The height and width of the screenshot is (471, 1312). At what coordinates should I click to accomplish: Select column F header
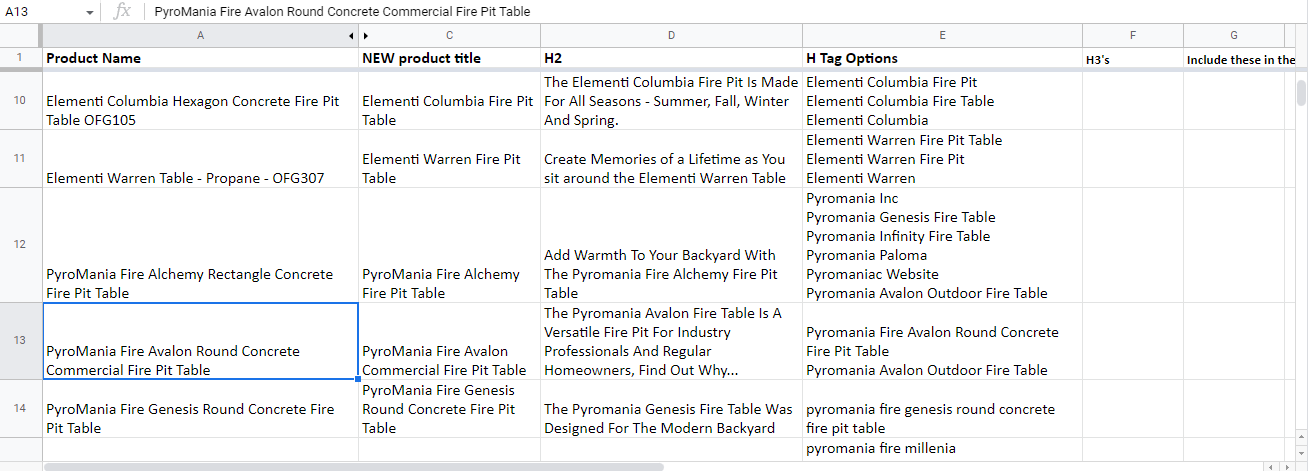point(1133,35)
